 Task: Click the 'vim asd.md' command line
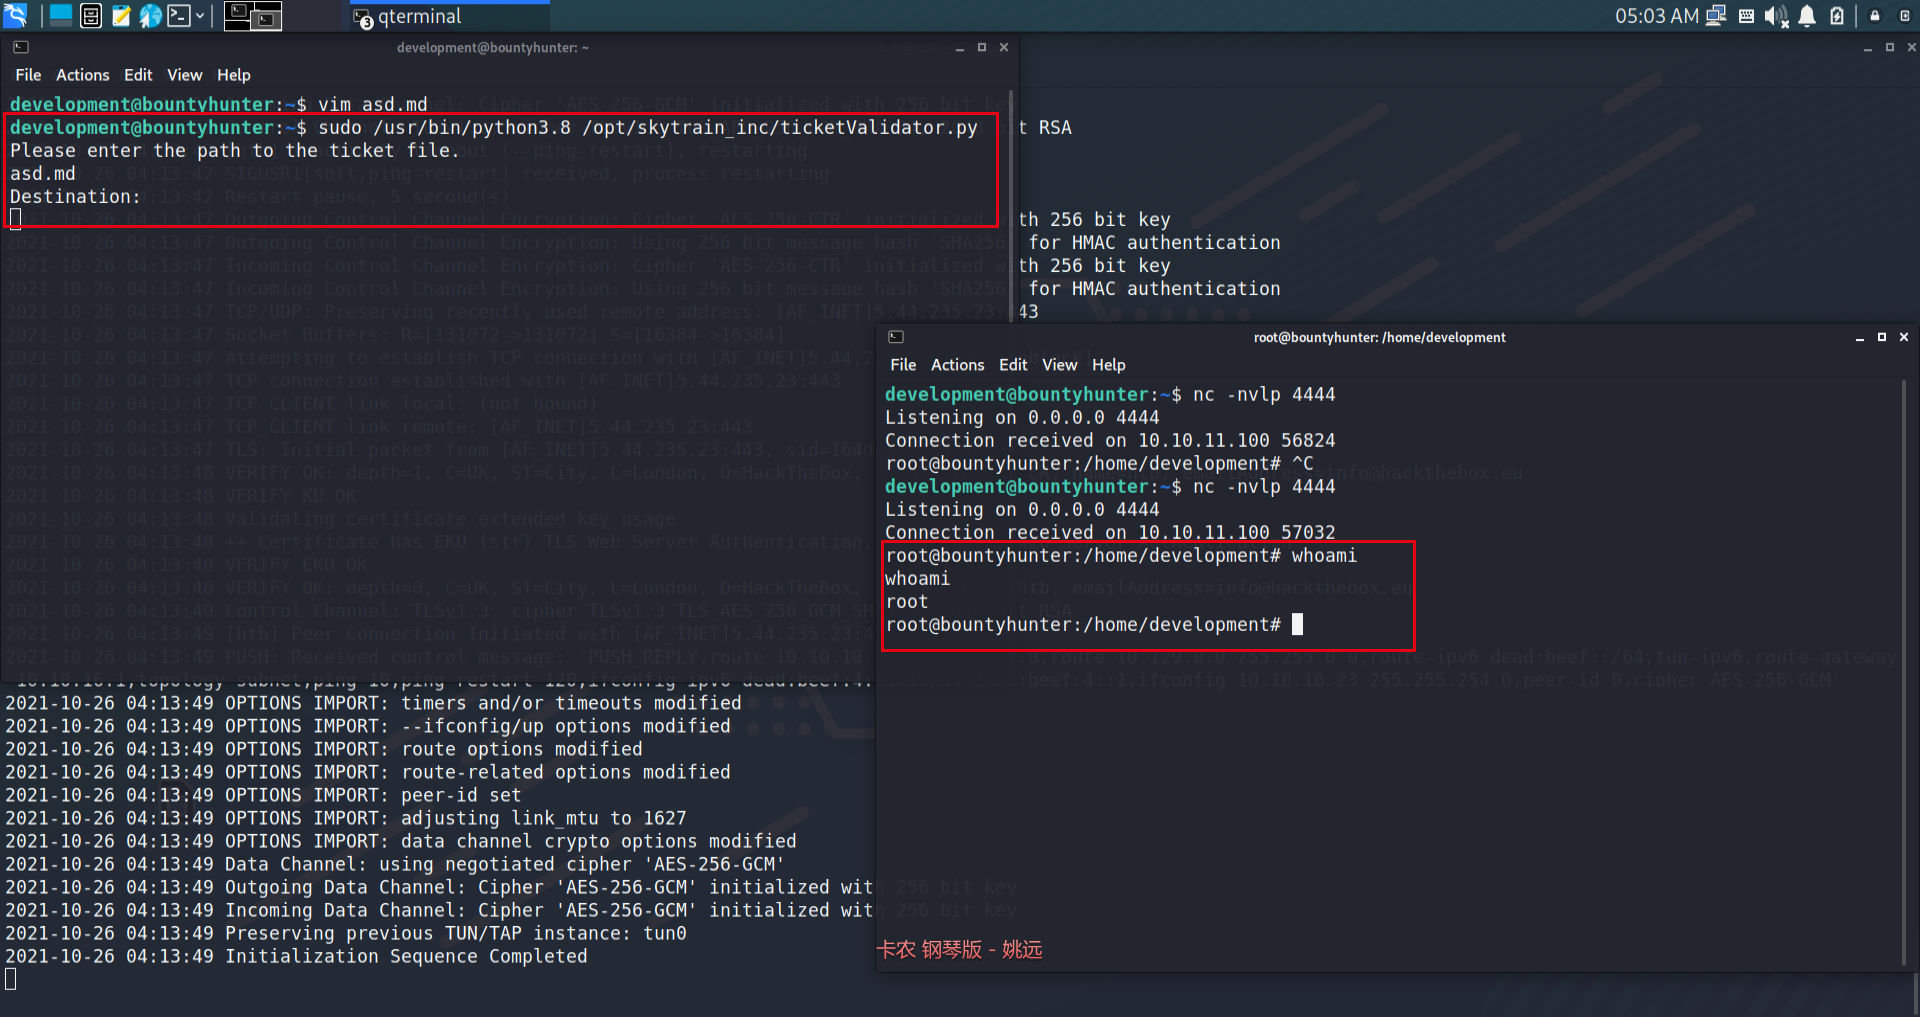point(219,104)
